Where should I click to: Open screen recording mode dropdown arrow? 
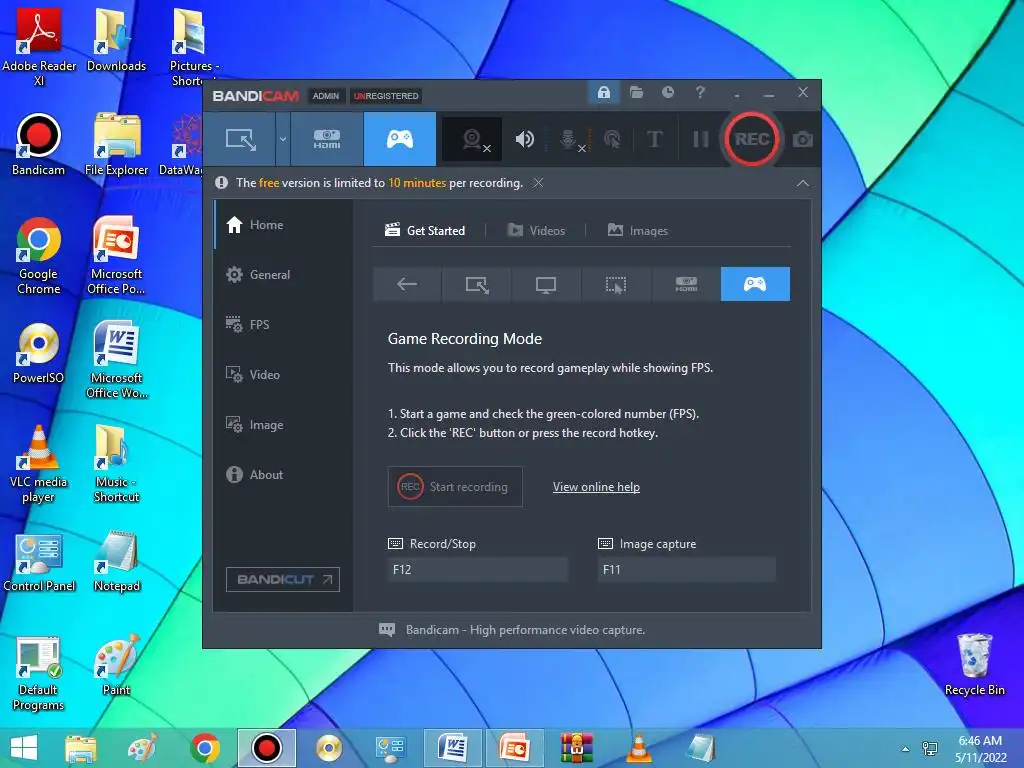[283, 139]
